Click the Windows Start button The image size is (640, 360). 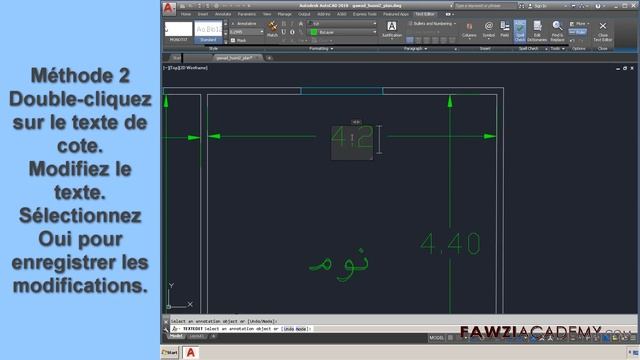(x=169, y=352)
